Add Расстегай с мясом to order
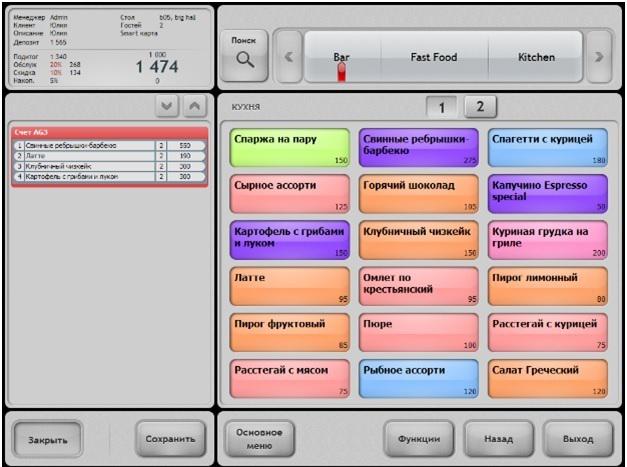This screenshot has width=627, height=467. pyautogui.click(x=290, y=378)
